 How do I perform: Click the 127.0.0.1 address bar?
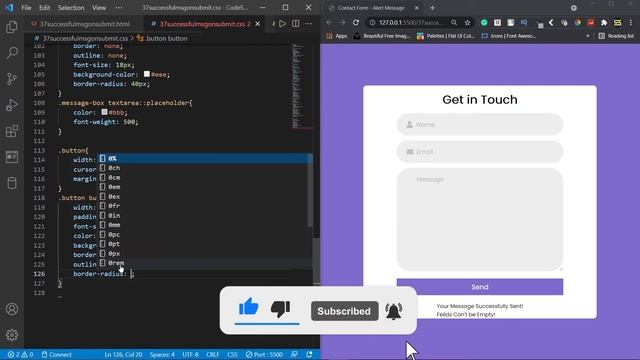tap(410, 22)
